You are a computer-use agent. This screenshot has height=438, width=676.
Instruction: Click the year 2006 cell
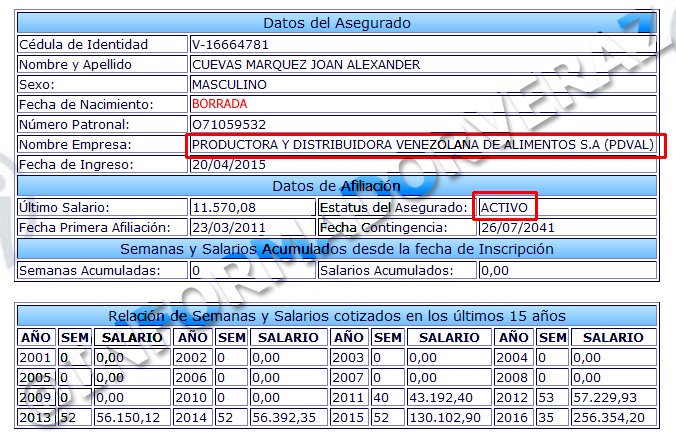[x=193, y=378]
